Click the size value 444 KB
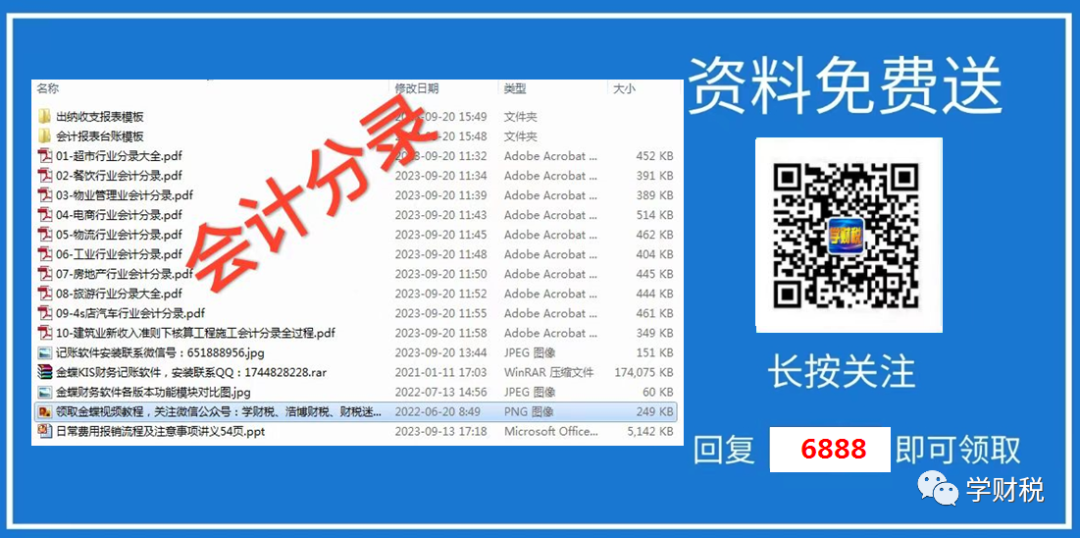Viewport: 1080px width, 538px height. pos(654,293)
